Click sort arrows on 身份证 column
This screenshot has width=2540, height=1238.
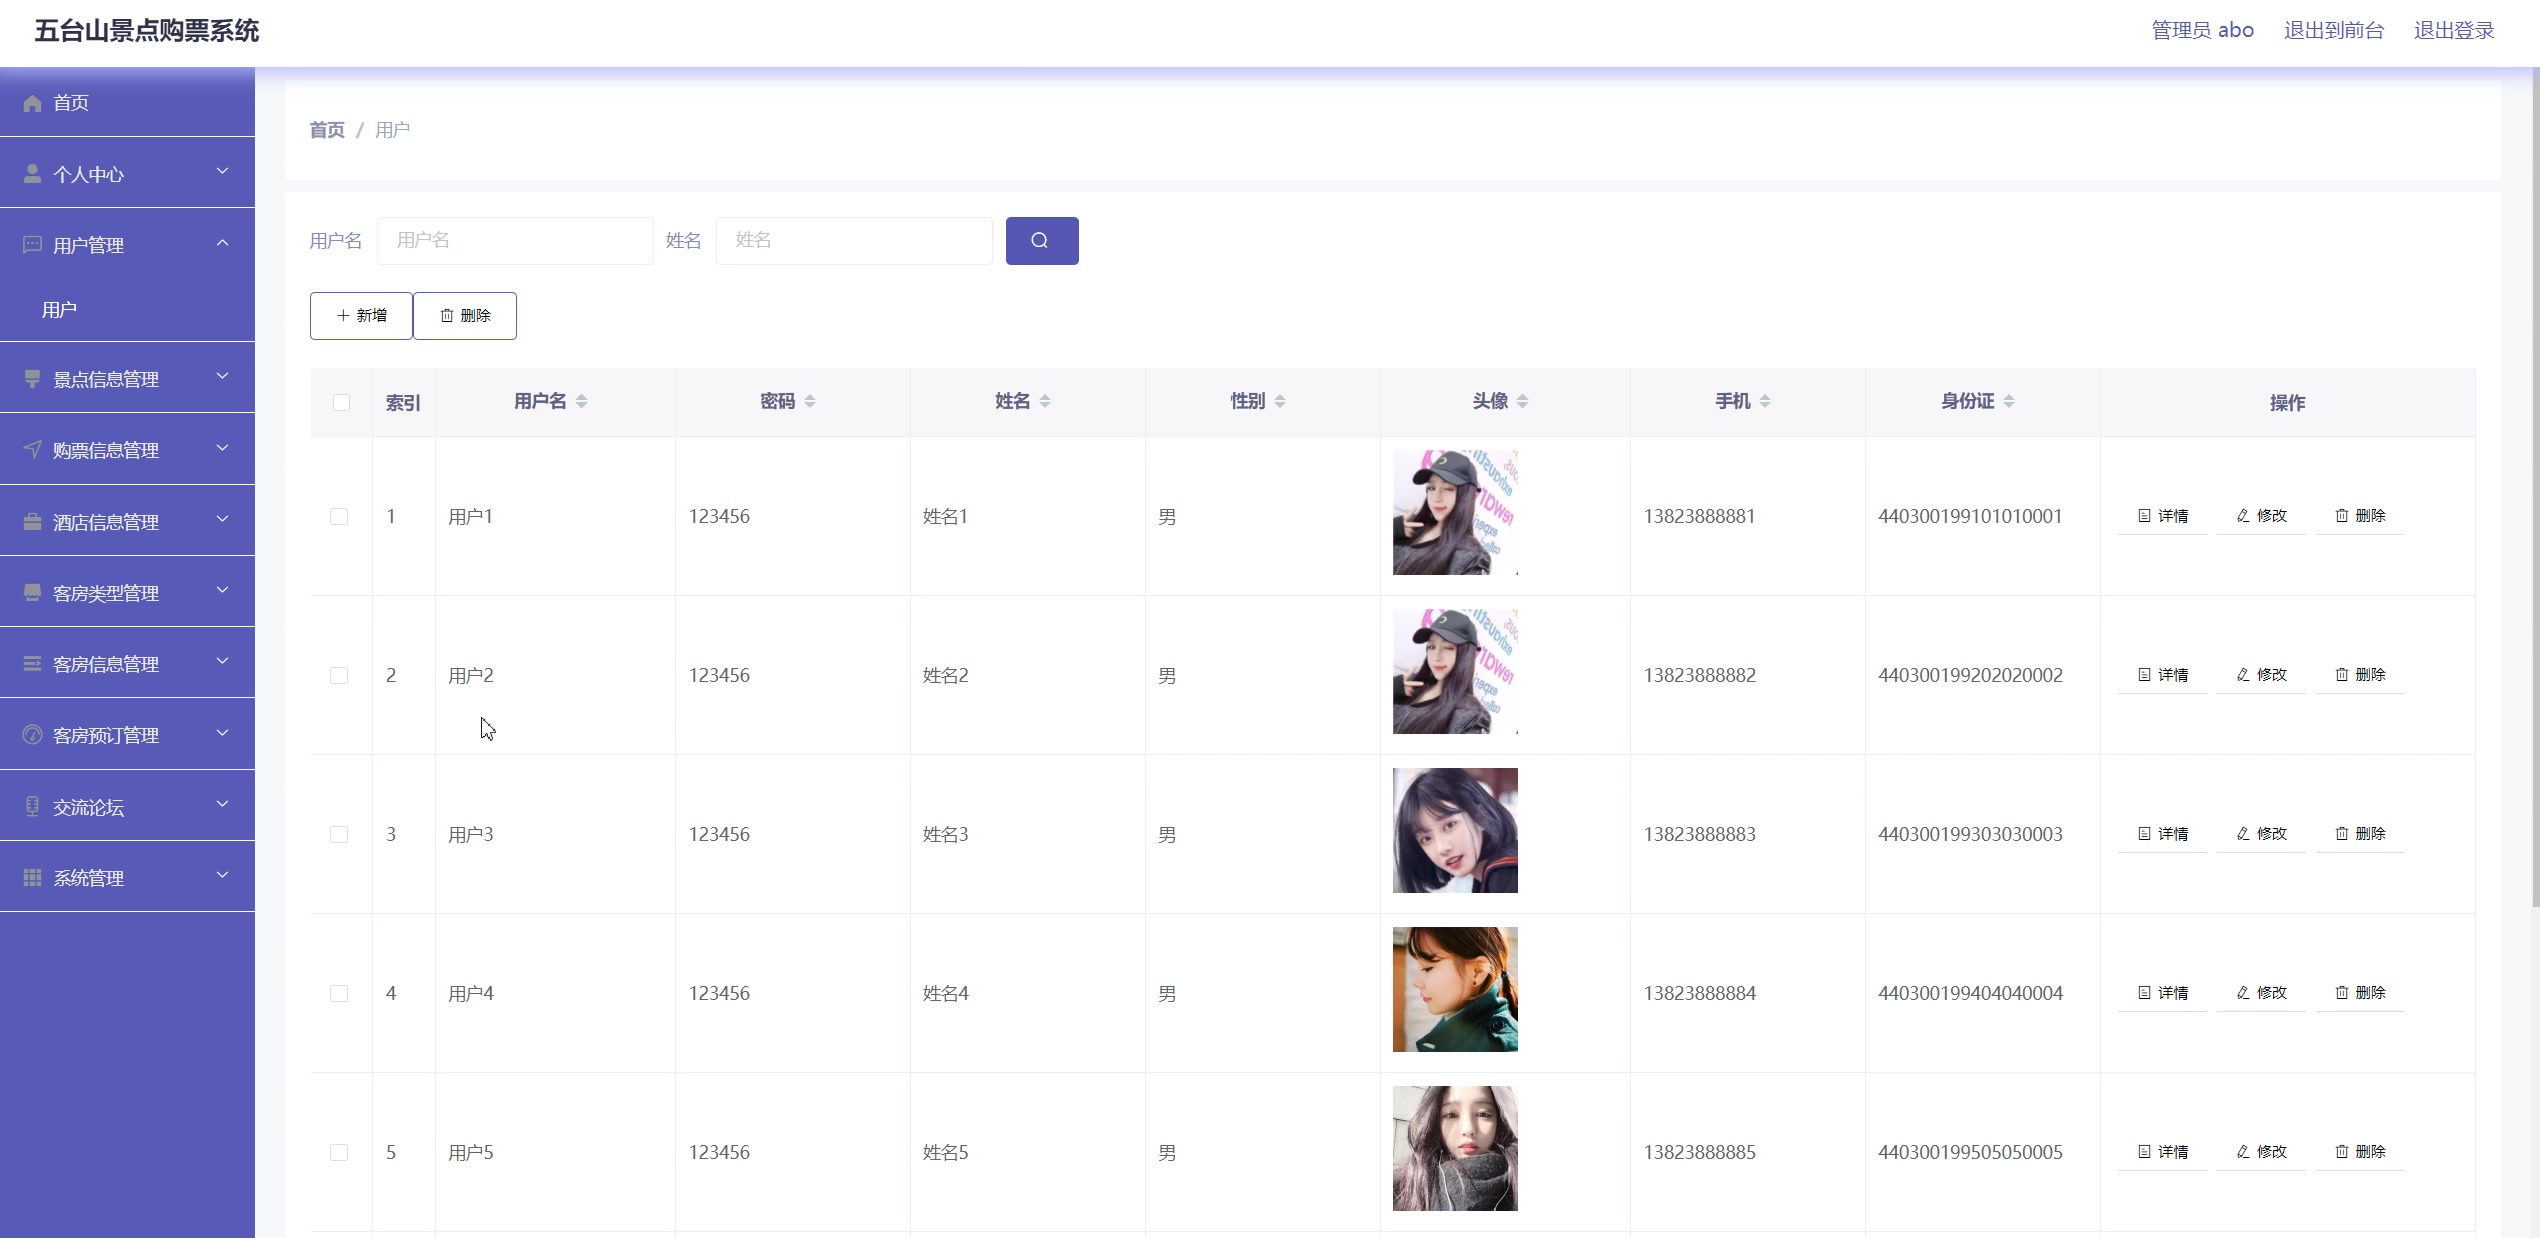(2009, 401)
